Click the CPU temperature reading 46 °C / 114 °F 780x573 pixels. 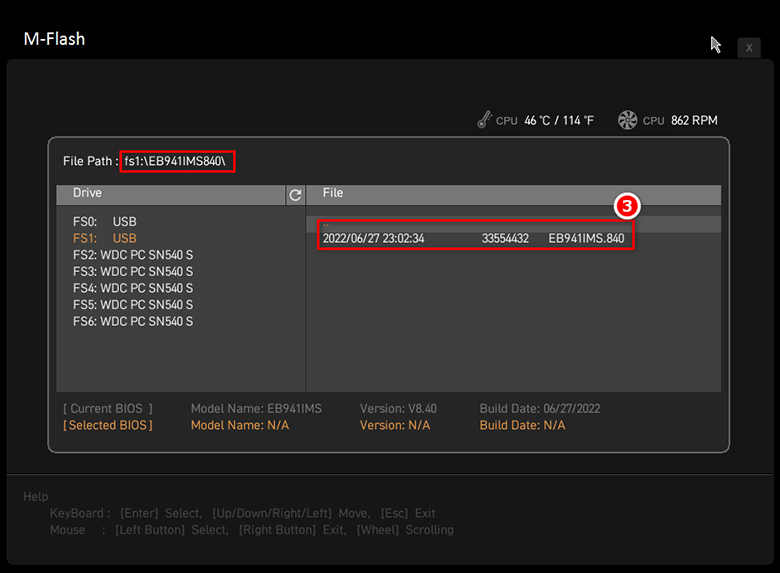[x=559, y=120]
